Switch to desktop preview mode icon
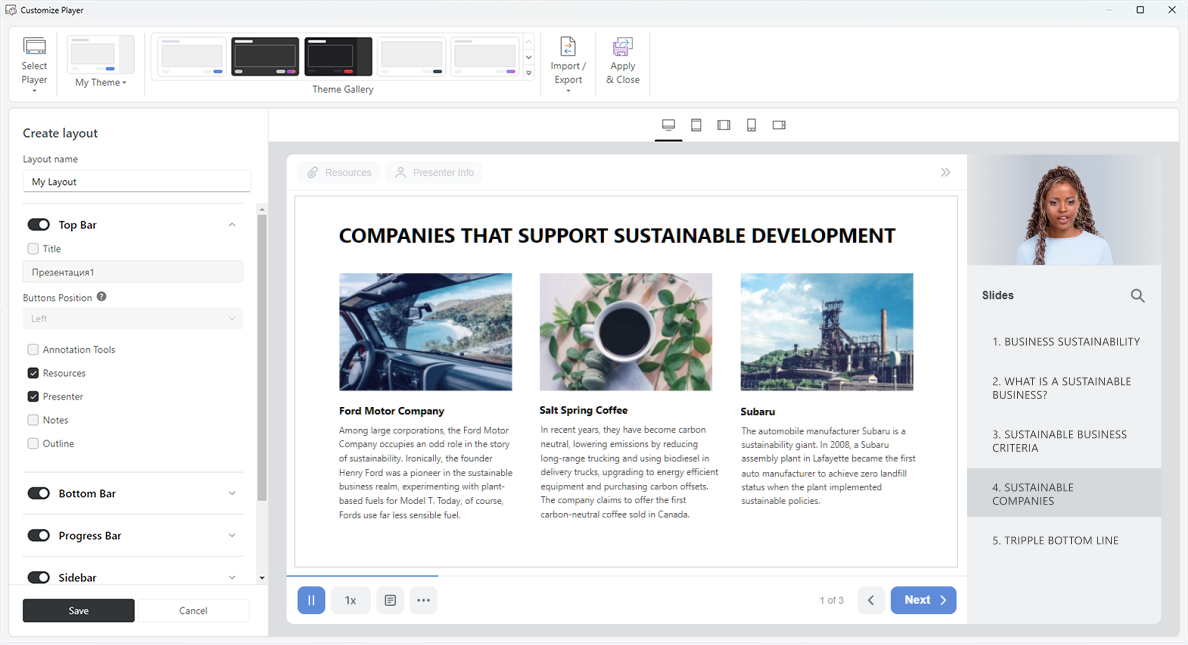 point(668,125)
